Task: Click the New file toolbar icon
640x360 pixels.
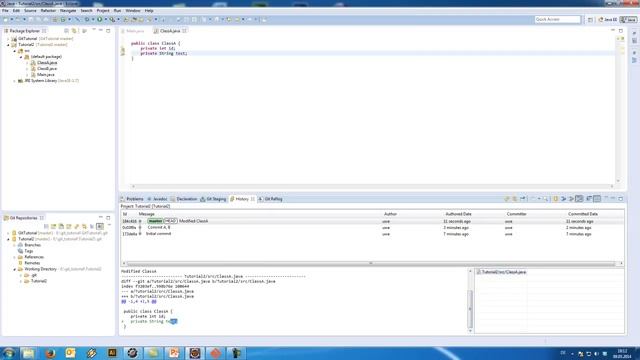Action: pyautogui.click(x=6, y=20)
